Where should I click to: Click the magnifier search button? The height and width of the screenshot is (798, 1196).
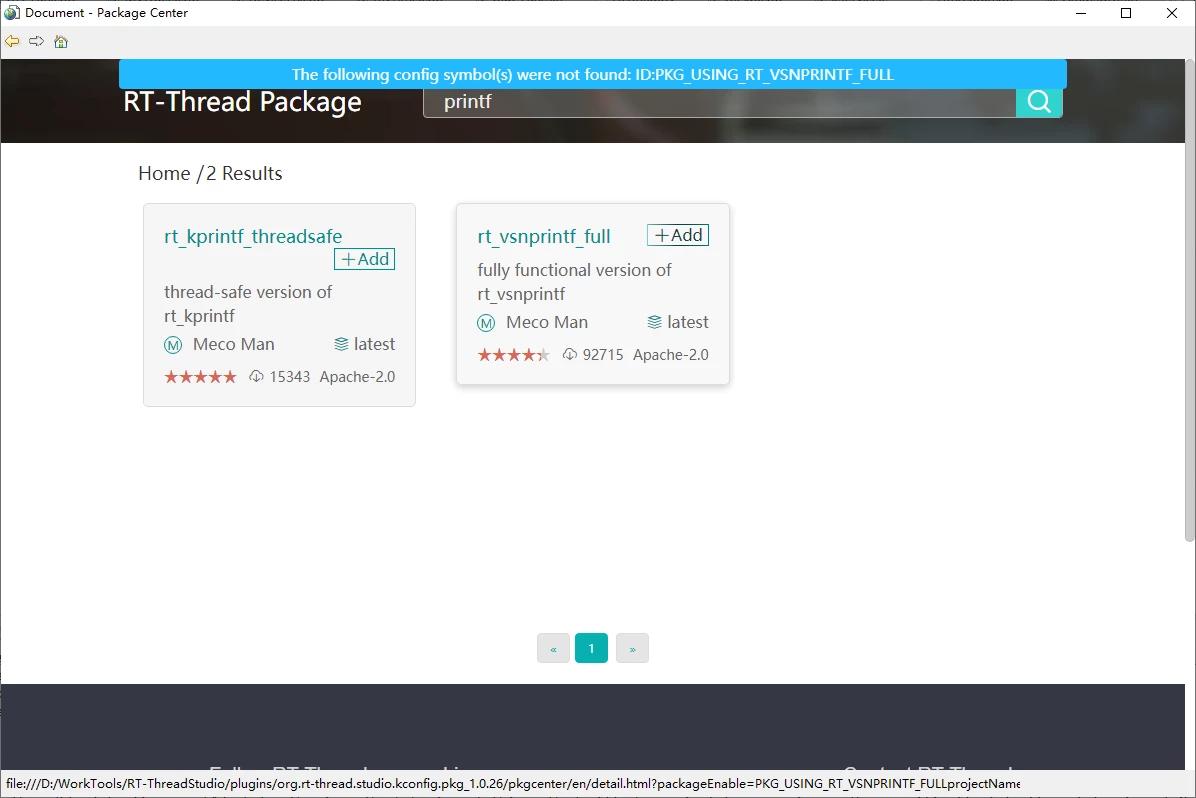coord(1039,101)
